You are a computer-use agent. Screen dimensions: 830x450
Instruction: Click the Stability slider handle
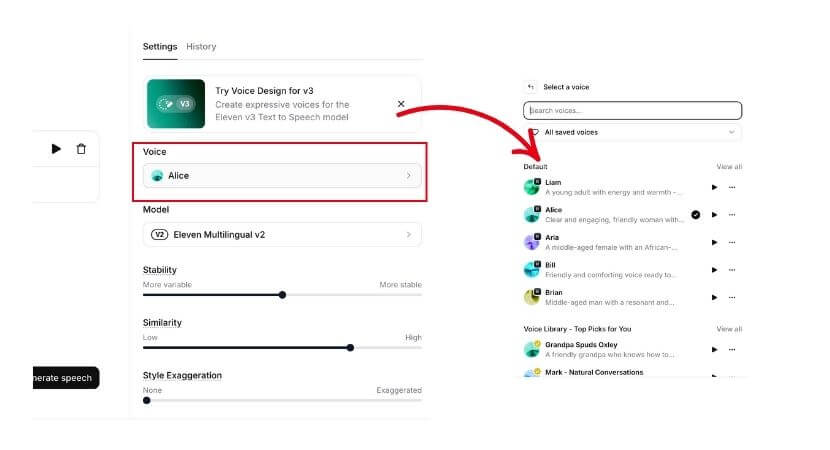(x=282, y=295)
